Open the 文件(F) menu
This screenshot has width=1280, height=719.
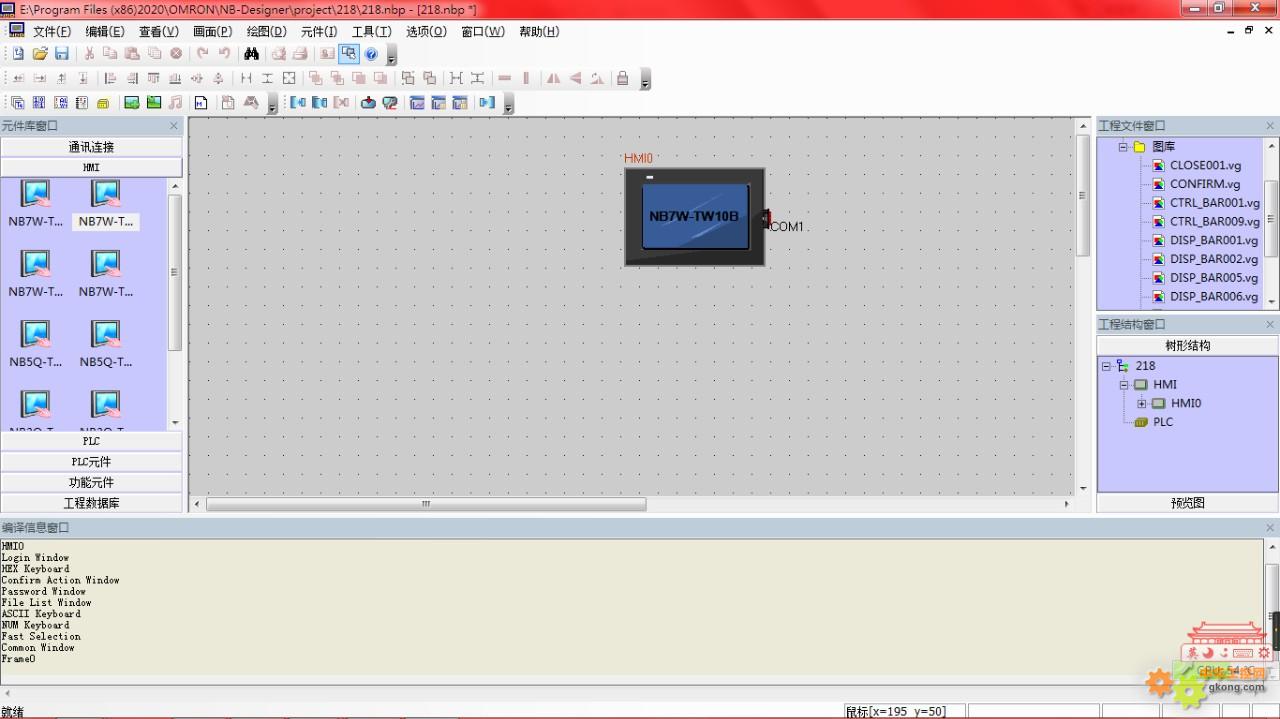pos(52,31)
